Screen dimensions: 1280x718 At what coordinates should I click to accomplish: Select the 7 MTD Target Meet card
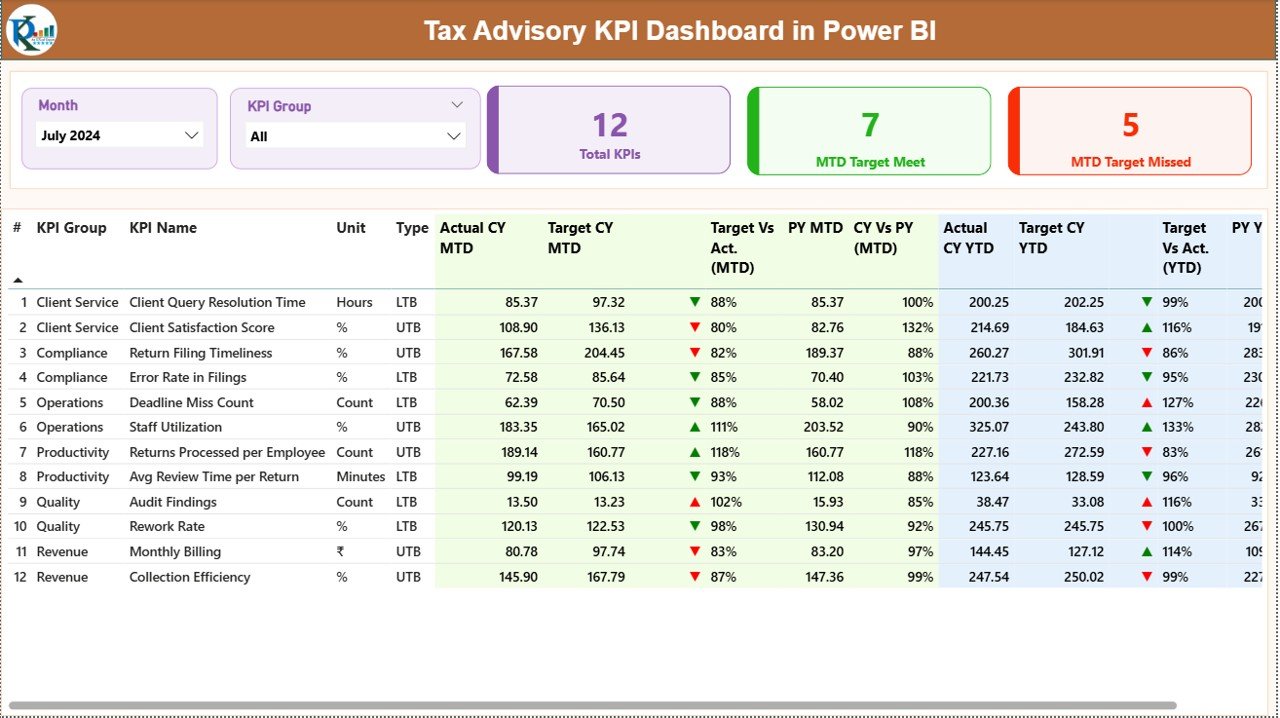click(x=869, y=131)
